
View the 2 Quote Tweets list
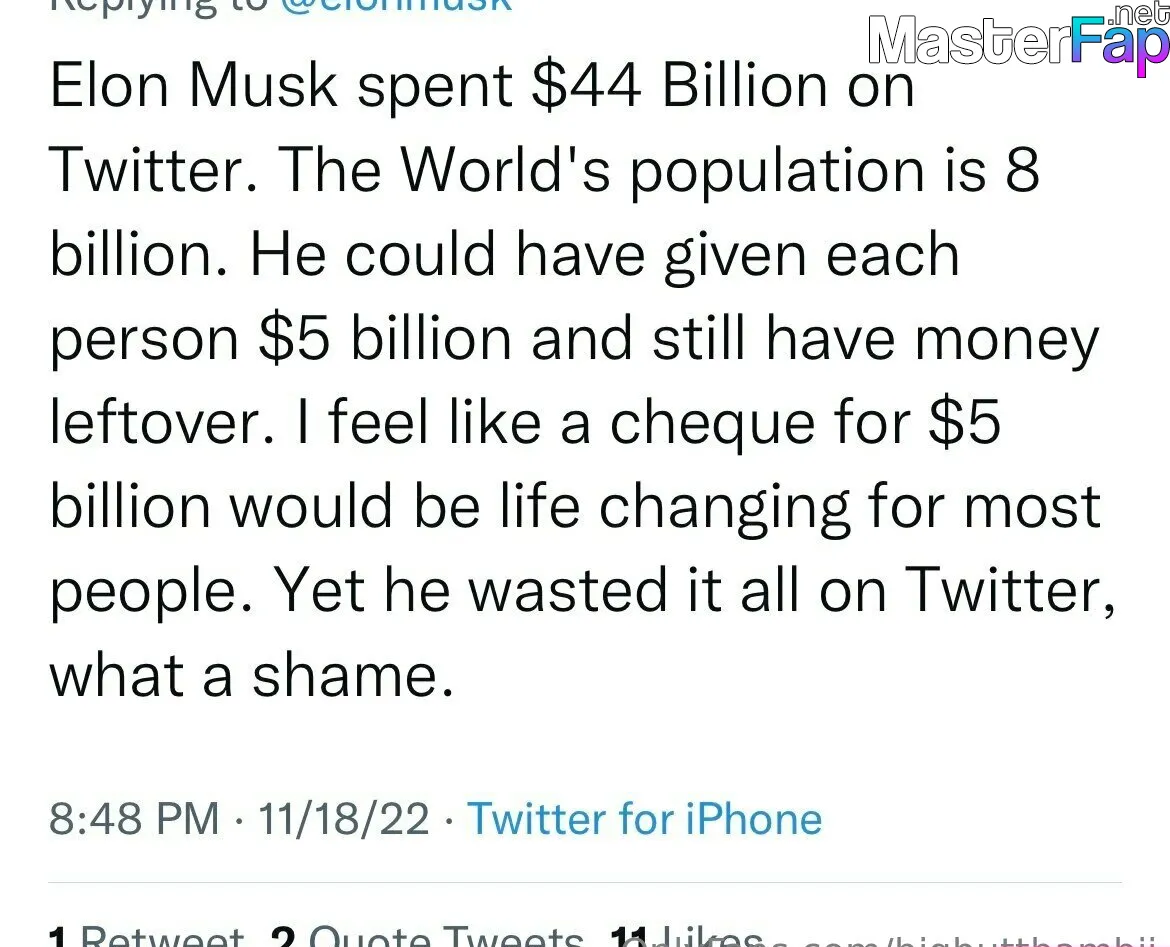click(x=427, y=937)
